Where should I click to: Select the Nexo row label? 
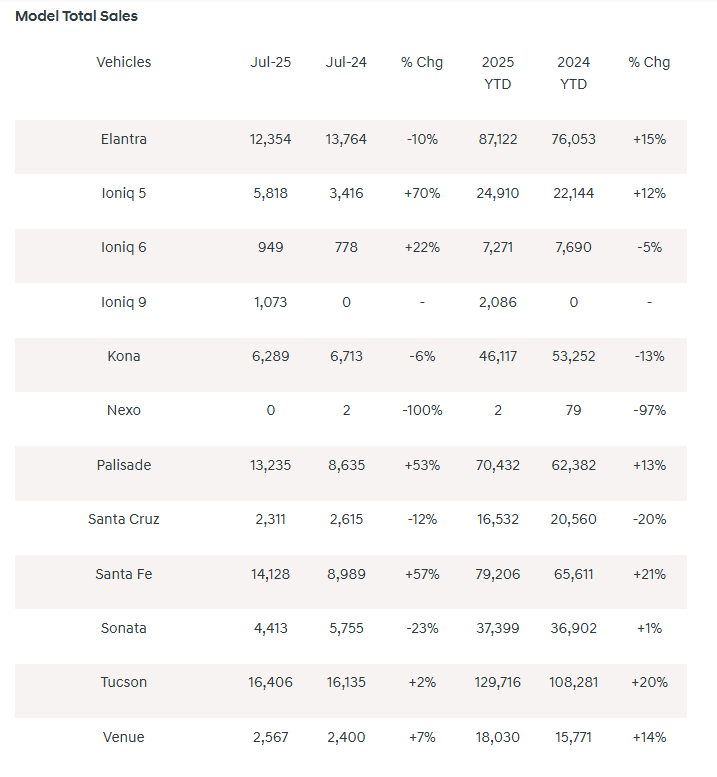click(x=124, y=410)
